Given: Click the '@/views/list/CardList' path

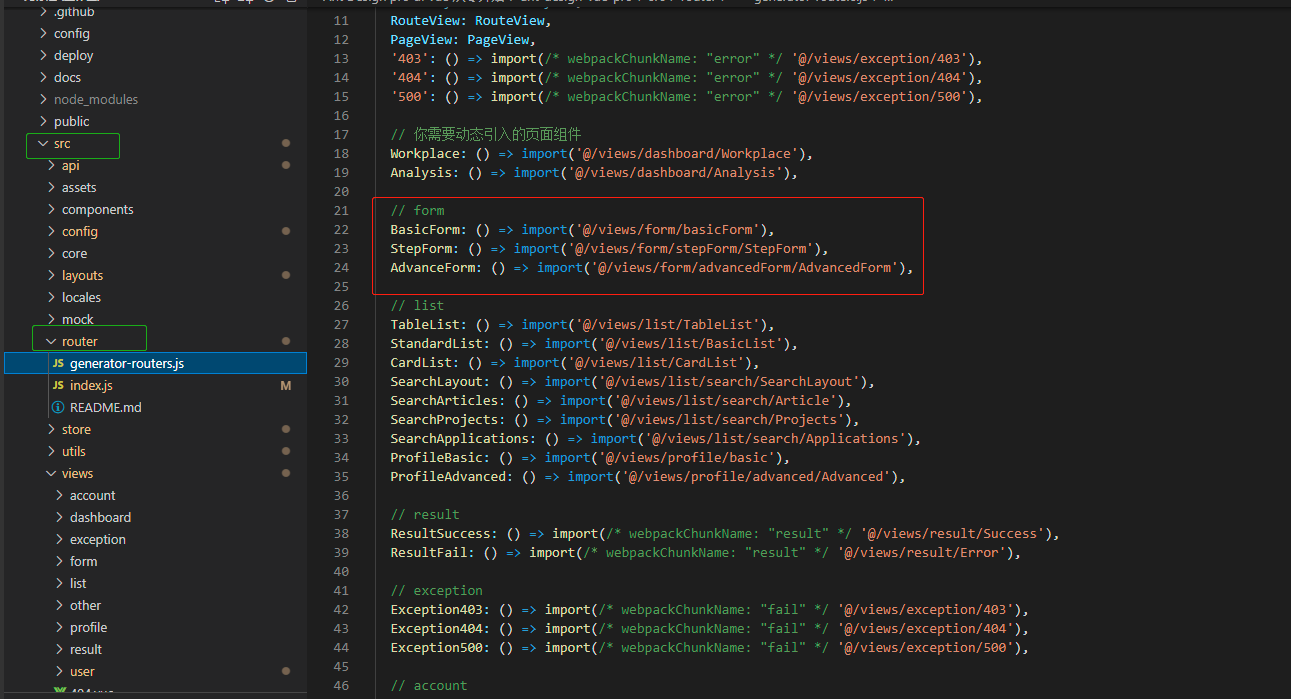Looking at the screenshot, I should point(656,362).
